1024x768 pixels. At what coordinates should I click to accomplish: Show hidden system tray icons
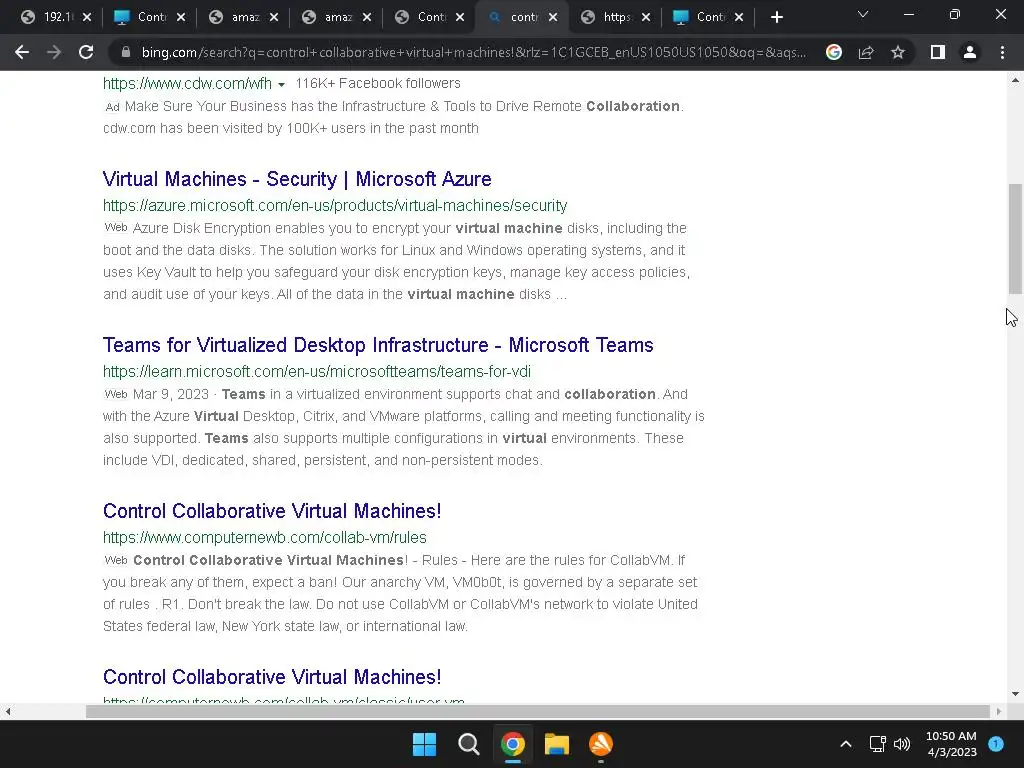(846, 744)
